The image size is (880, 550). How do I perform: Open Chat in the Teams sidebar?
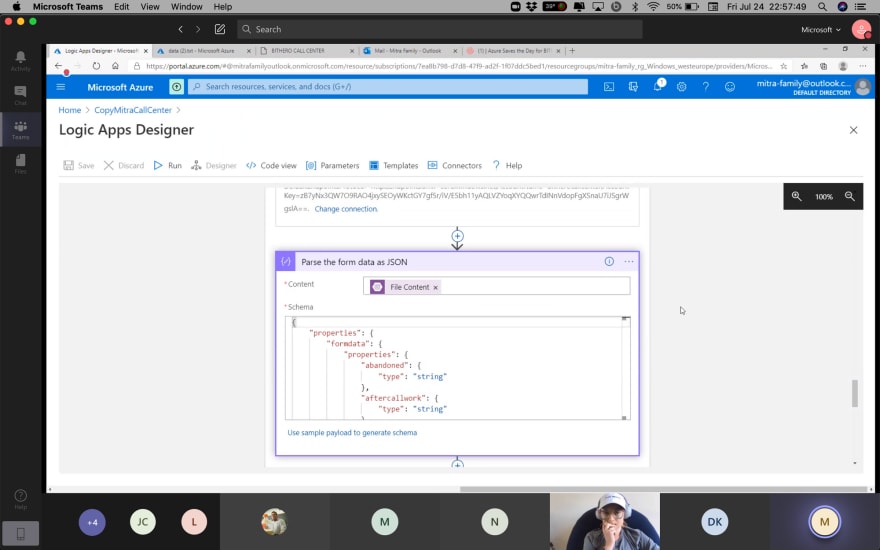[x=20, y=95]
